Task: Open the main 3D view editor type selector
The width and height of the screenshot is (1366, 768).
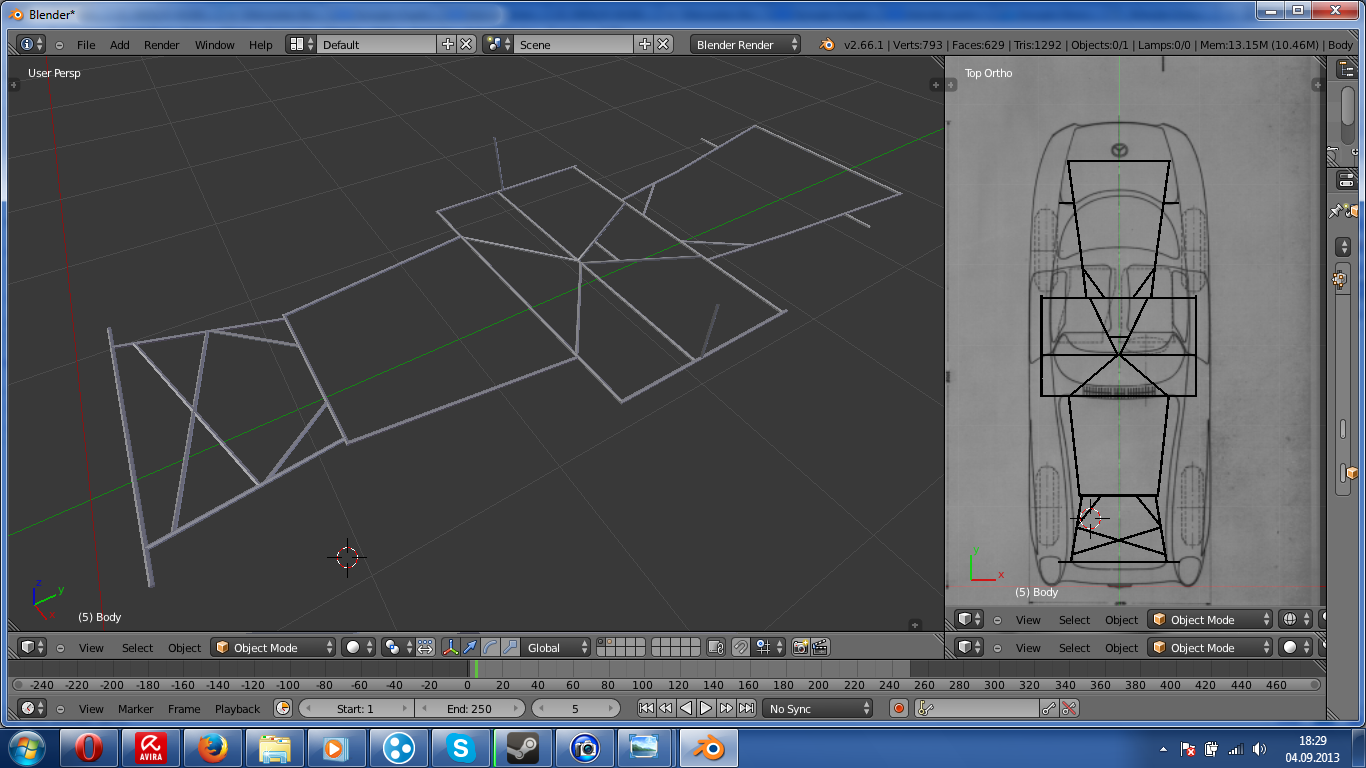Action: point(33,647)
